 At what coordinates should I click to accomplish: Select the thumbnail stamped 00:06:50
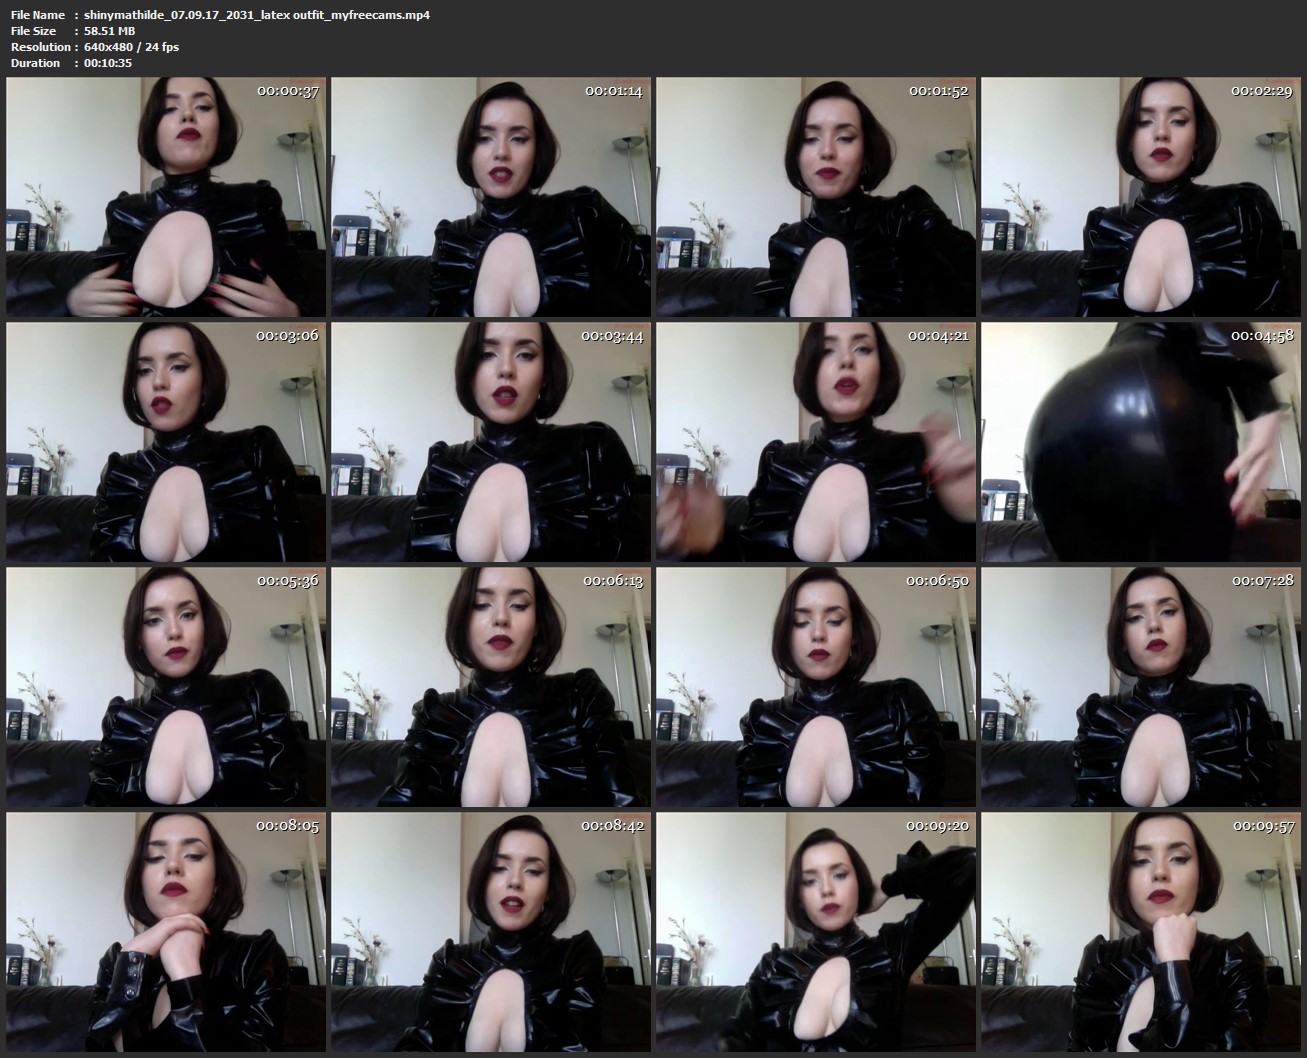tap(816, 687)
